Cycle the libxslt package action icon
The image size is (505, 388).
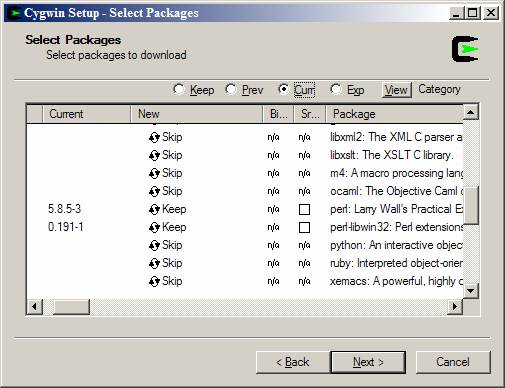click(154, 155)
